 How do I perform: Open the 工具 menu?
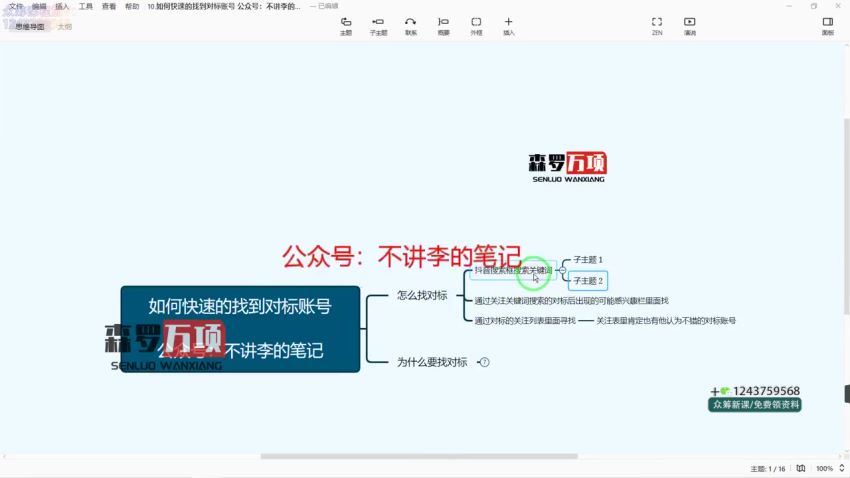pyautogui.click(x=86, y=7)
